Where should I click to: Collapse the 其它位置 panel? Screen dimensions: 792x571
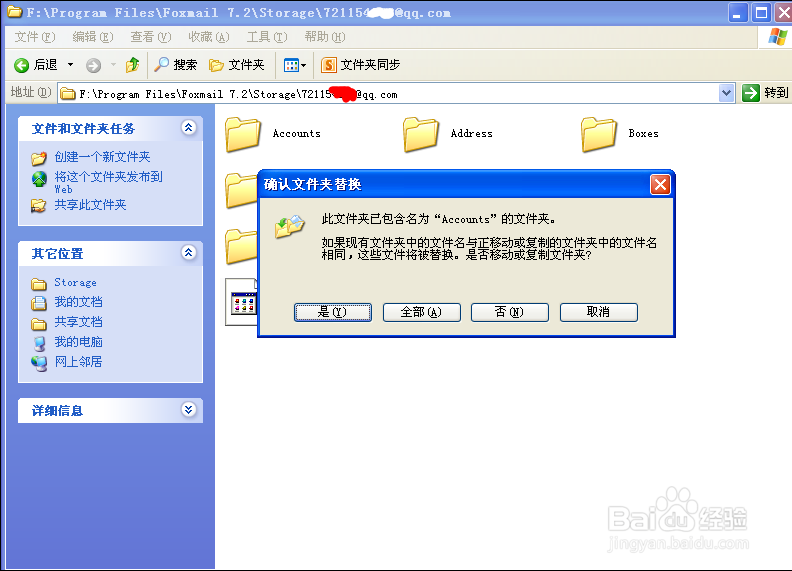(188, 253)
